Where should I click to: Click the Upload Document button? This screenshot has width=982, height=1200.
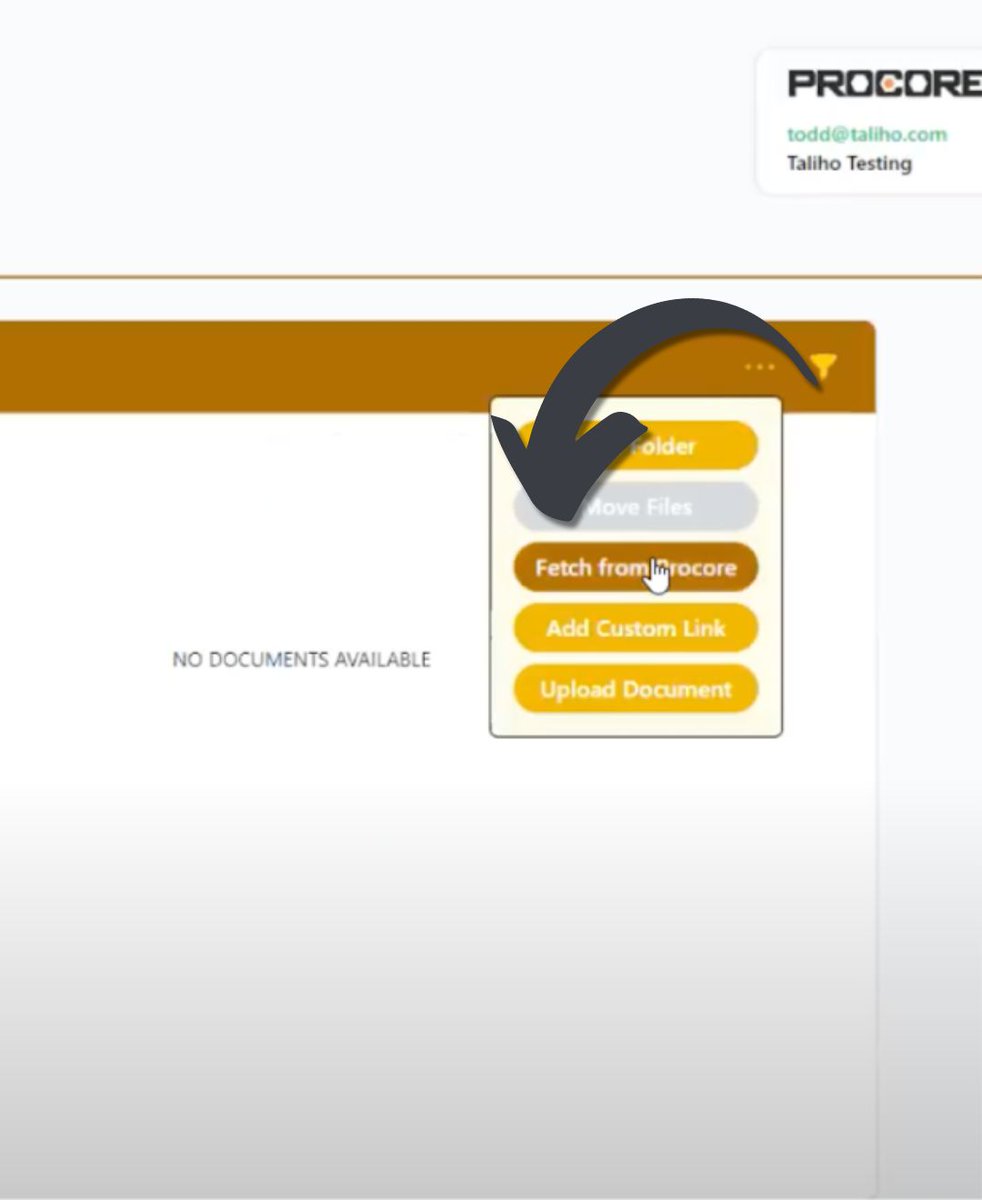pyautogui.click(x=635, y=689)
